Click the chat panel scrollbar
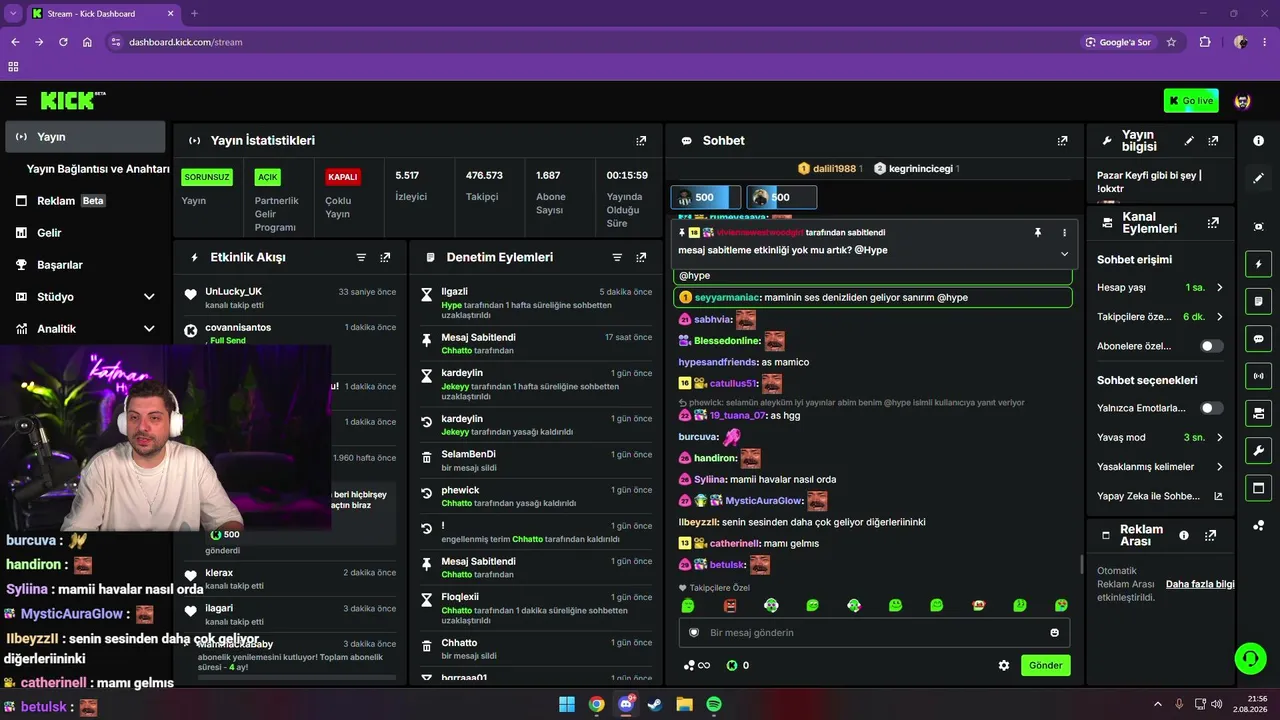This screenshot has height=720, width=1280. (x=1081, y=564)
